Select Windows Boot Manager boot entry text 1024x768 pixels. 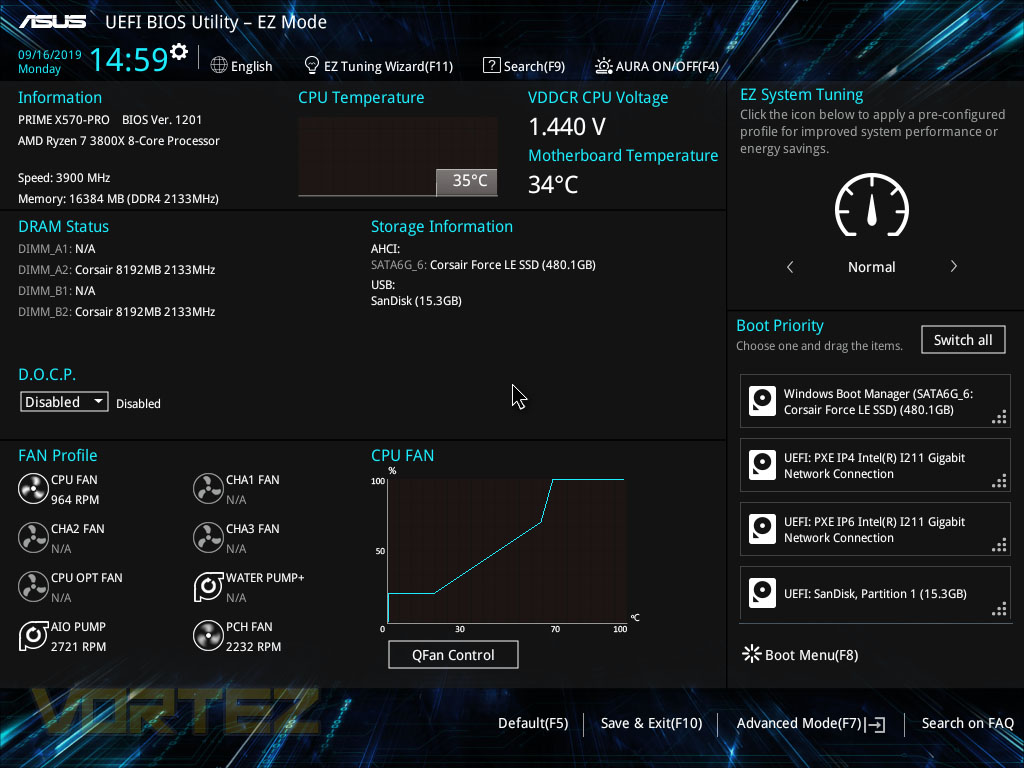point(878,402)
